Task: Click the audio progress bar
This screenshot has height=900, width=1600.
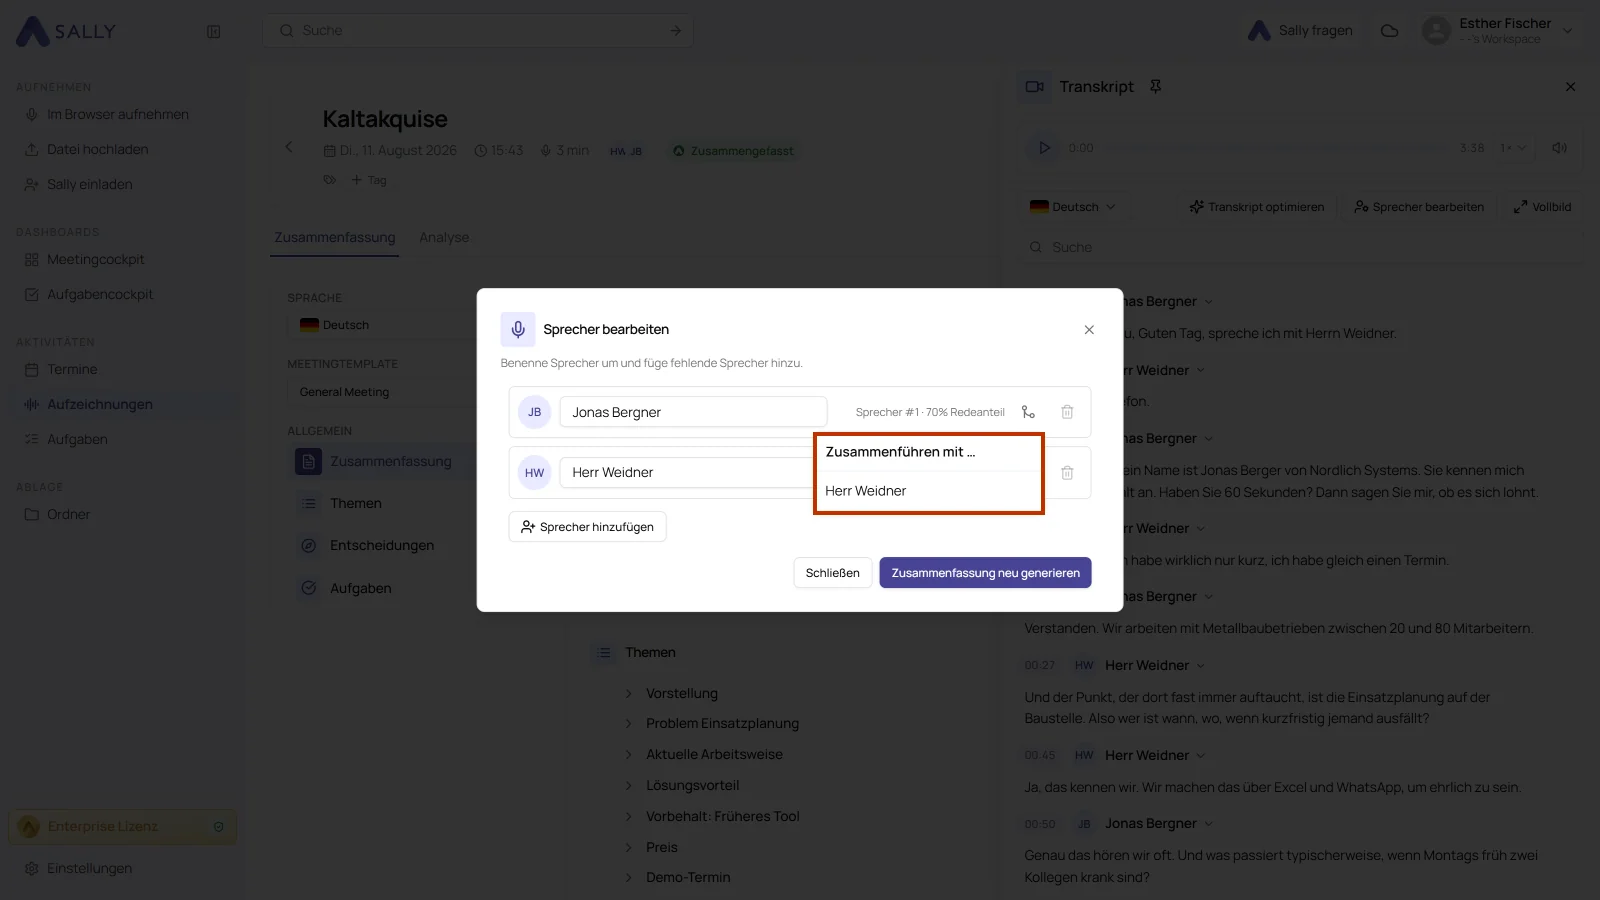Action: 1277,148
